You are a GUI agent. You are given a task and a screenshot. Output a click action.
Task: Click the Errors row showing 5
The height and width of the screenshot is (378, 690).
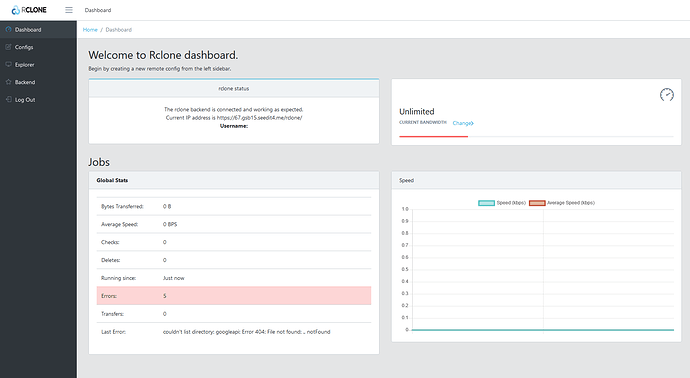tap(234, 296)
